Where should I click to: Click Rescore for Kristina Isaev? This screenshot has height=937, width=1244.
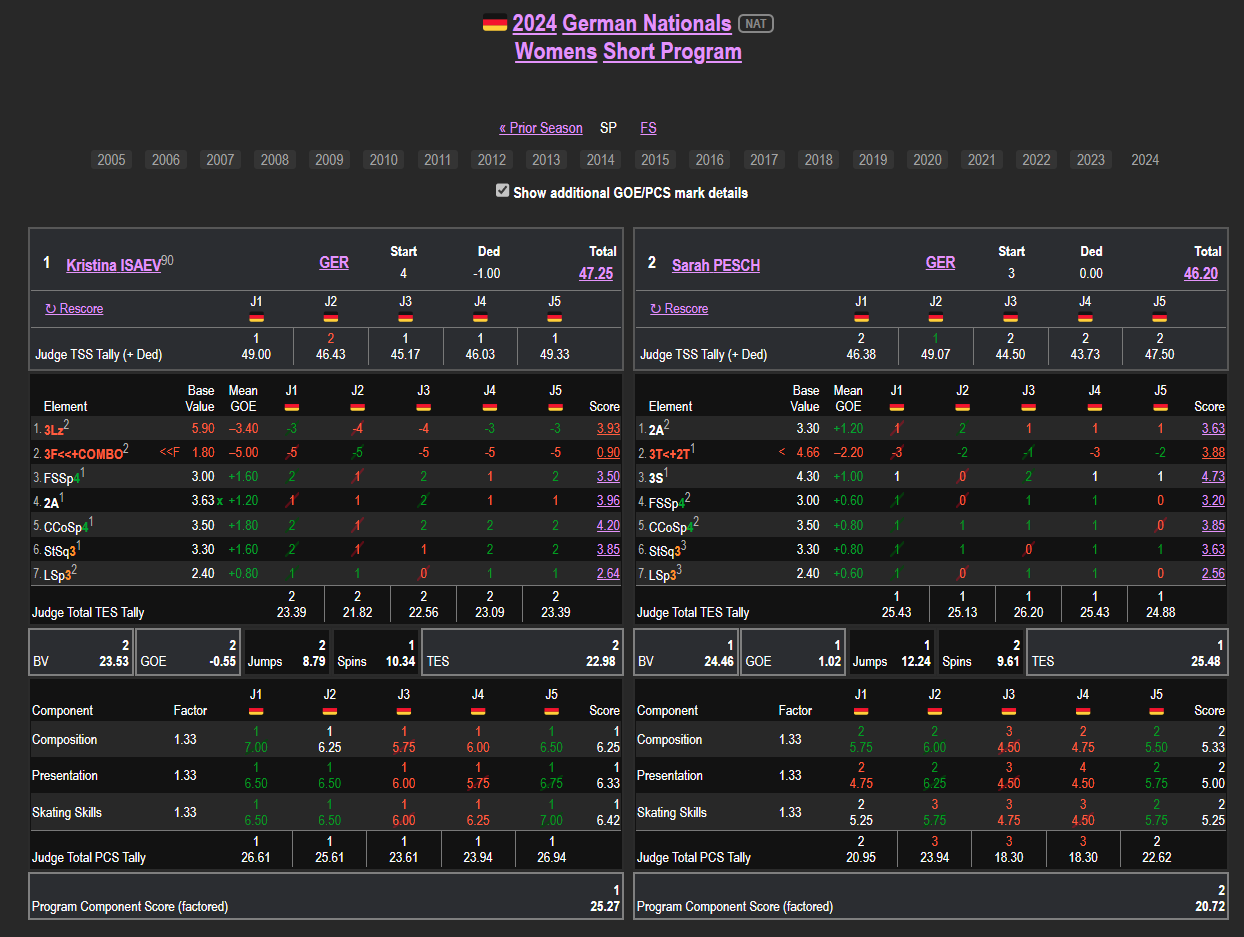pyautogui.click(x=74, y=309)
